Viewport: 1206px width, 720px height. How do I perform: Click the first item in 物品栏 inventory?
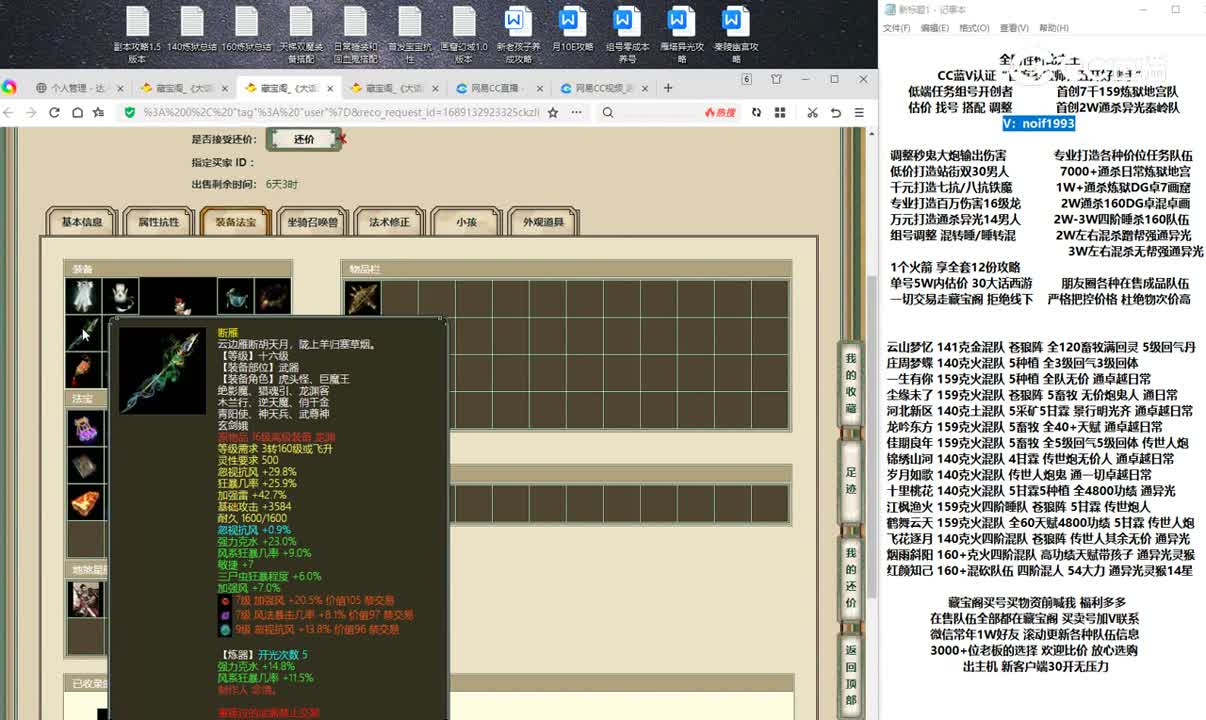point(362,298)
